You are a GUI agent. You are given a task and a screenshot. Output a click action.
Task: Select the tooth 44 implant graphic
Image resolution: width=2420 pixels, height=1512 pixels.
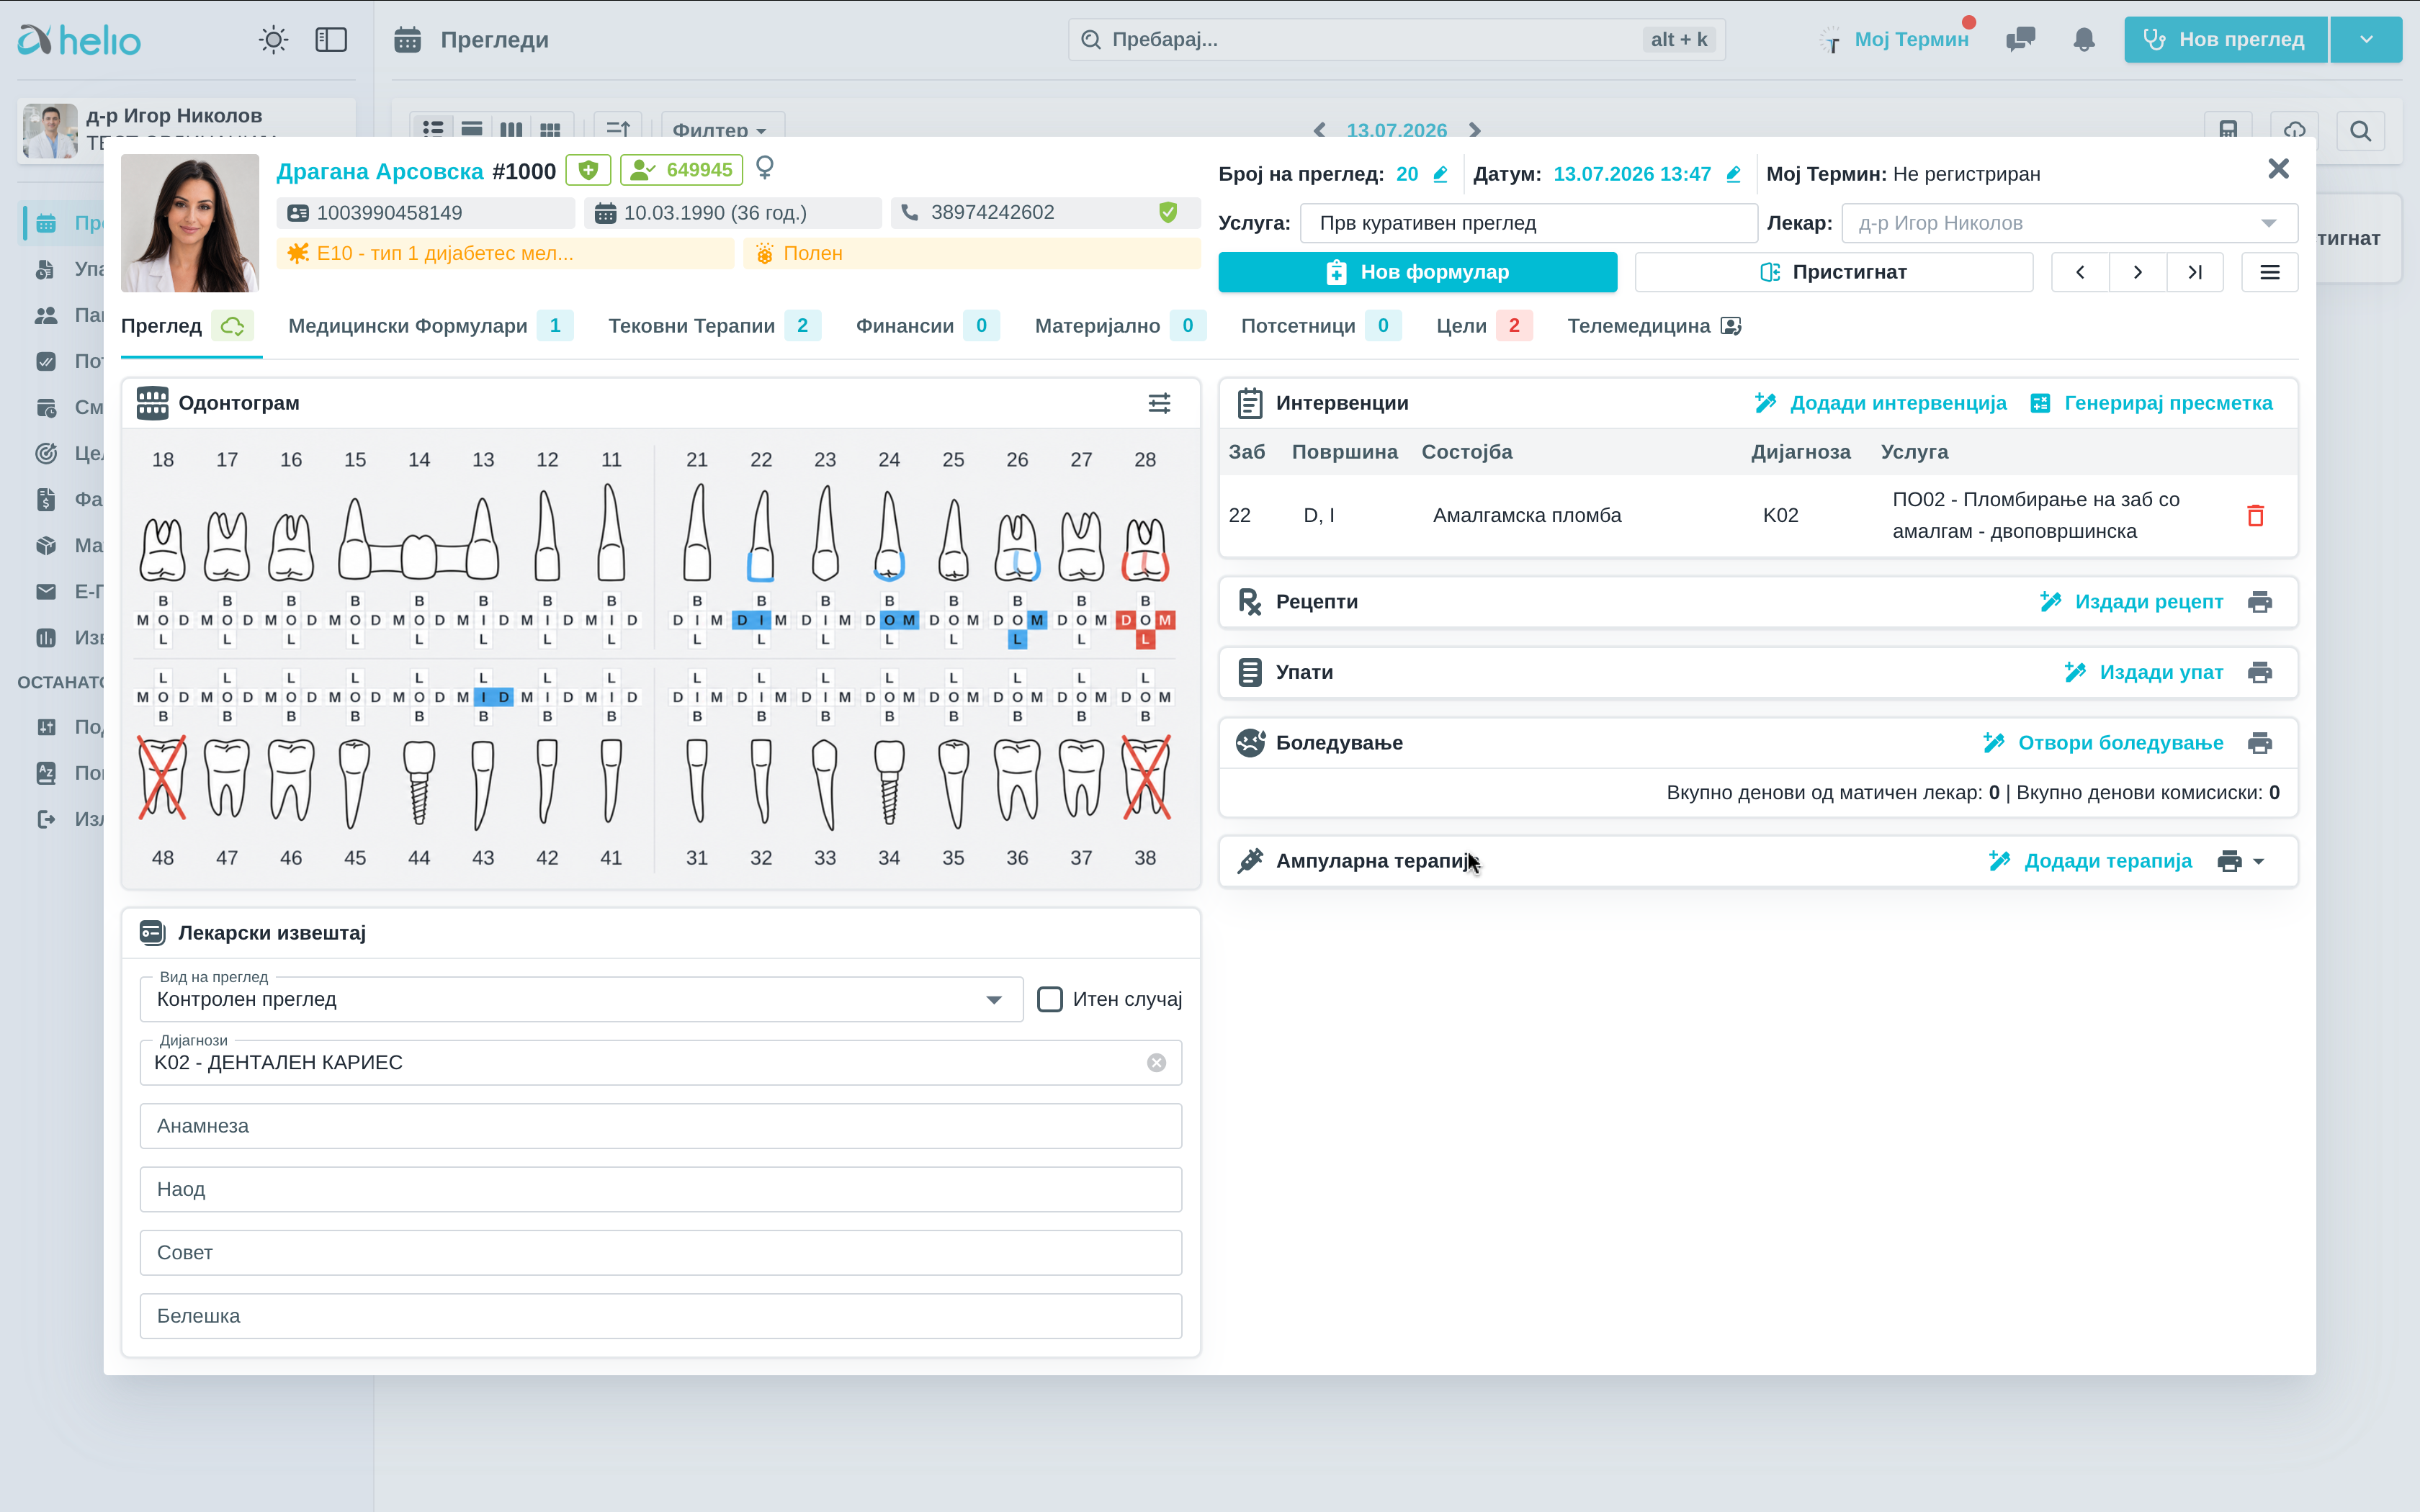pos(419,782)
